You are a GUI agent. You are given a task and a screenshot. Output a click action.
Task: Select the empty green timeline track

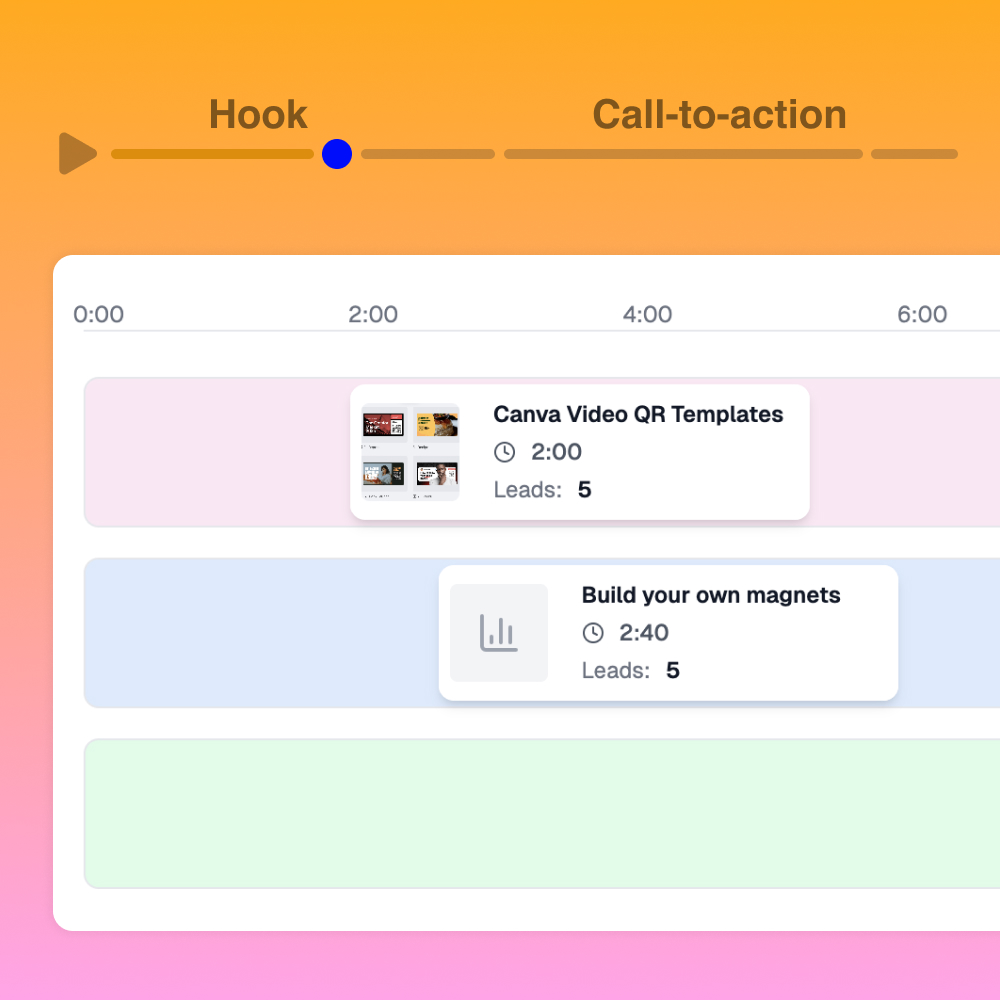point(540,813)
